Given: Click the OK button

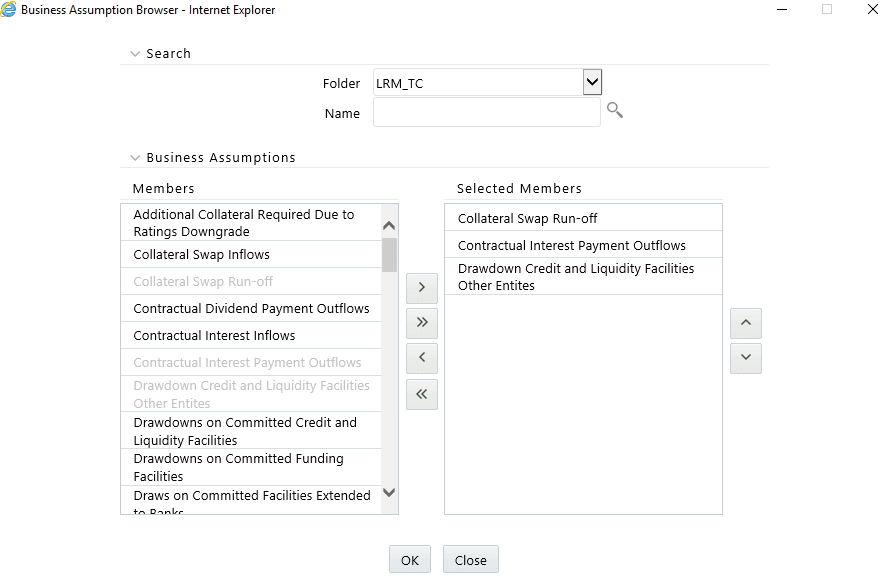Looking at the screenshot, I should pyautogui.click(x=409, y=559).
